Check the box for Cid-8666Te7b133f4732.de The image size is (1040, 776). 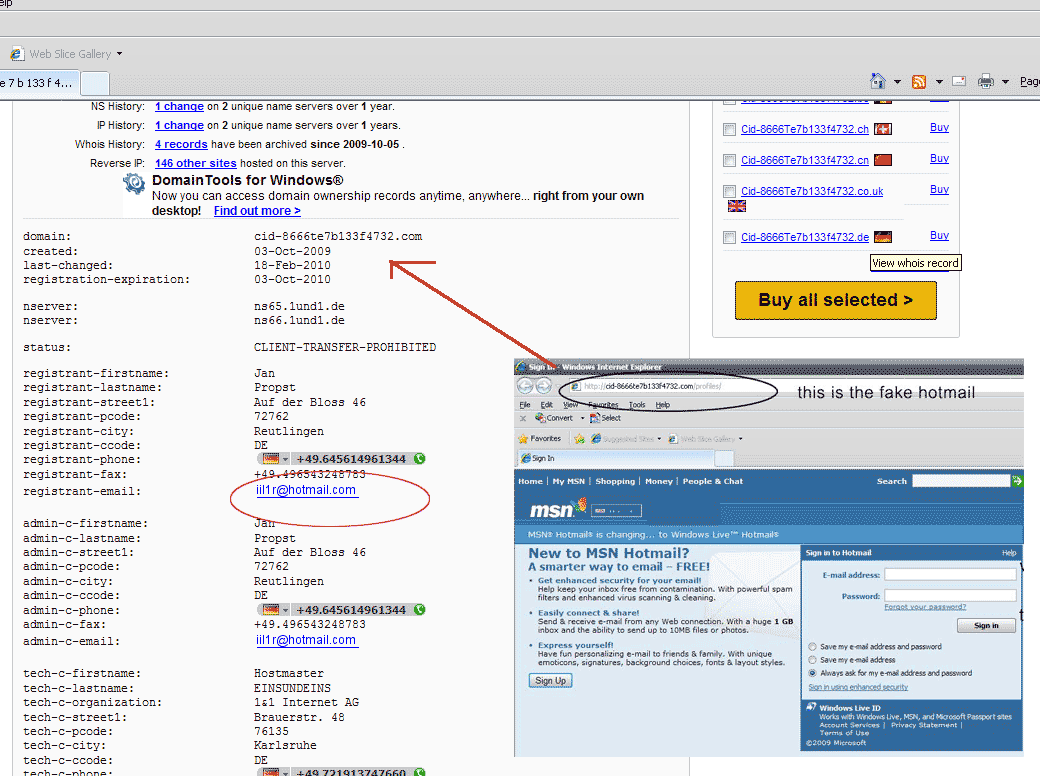[729, 237]
